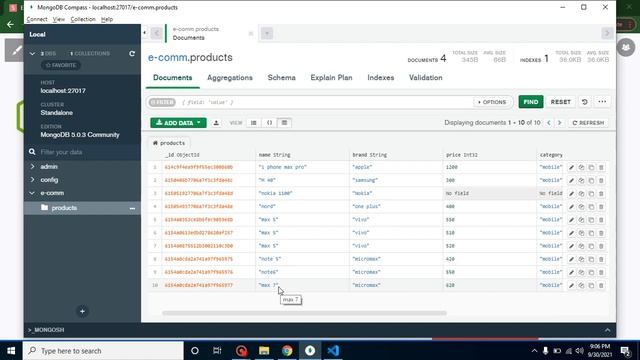Expand the config database

(33, 180)
